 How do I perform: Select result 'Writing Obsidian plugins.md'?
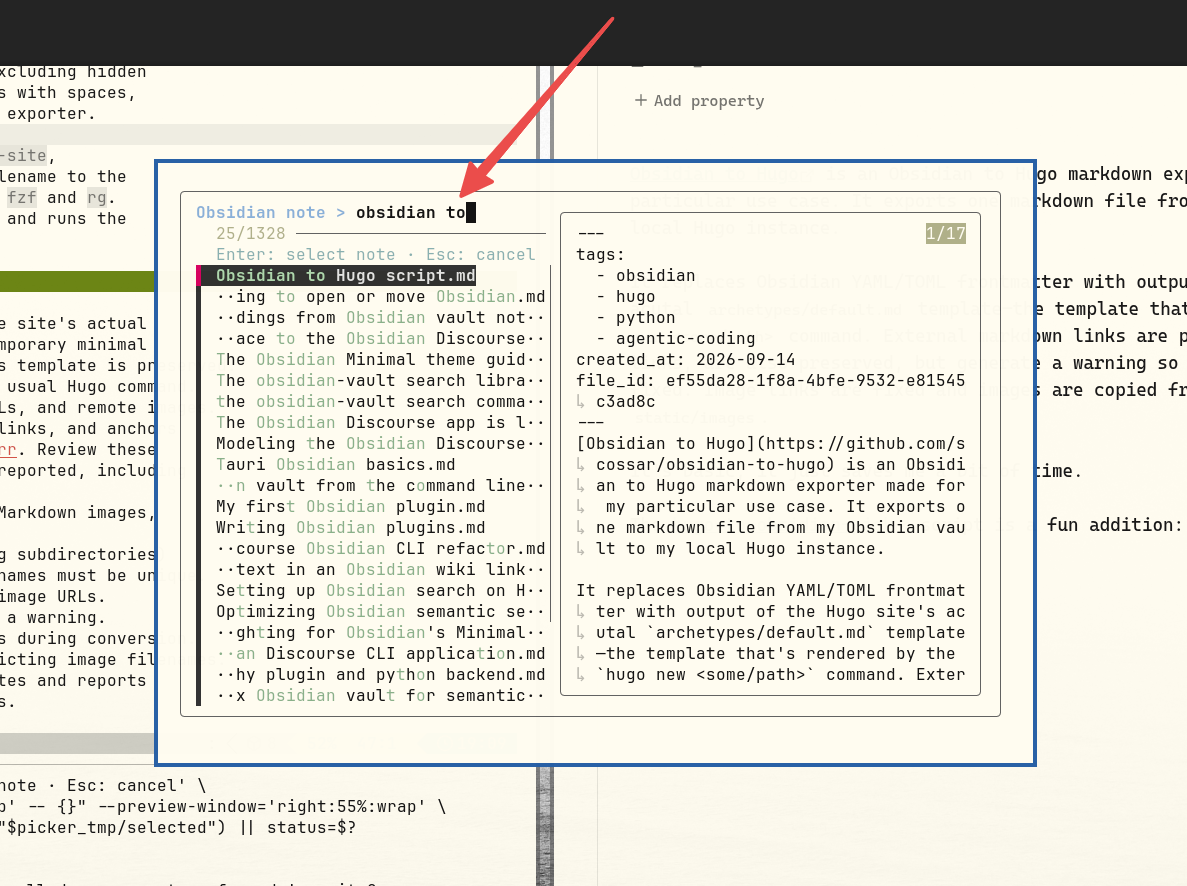[x=350, y=528]
